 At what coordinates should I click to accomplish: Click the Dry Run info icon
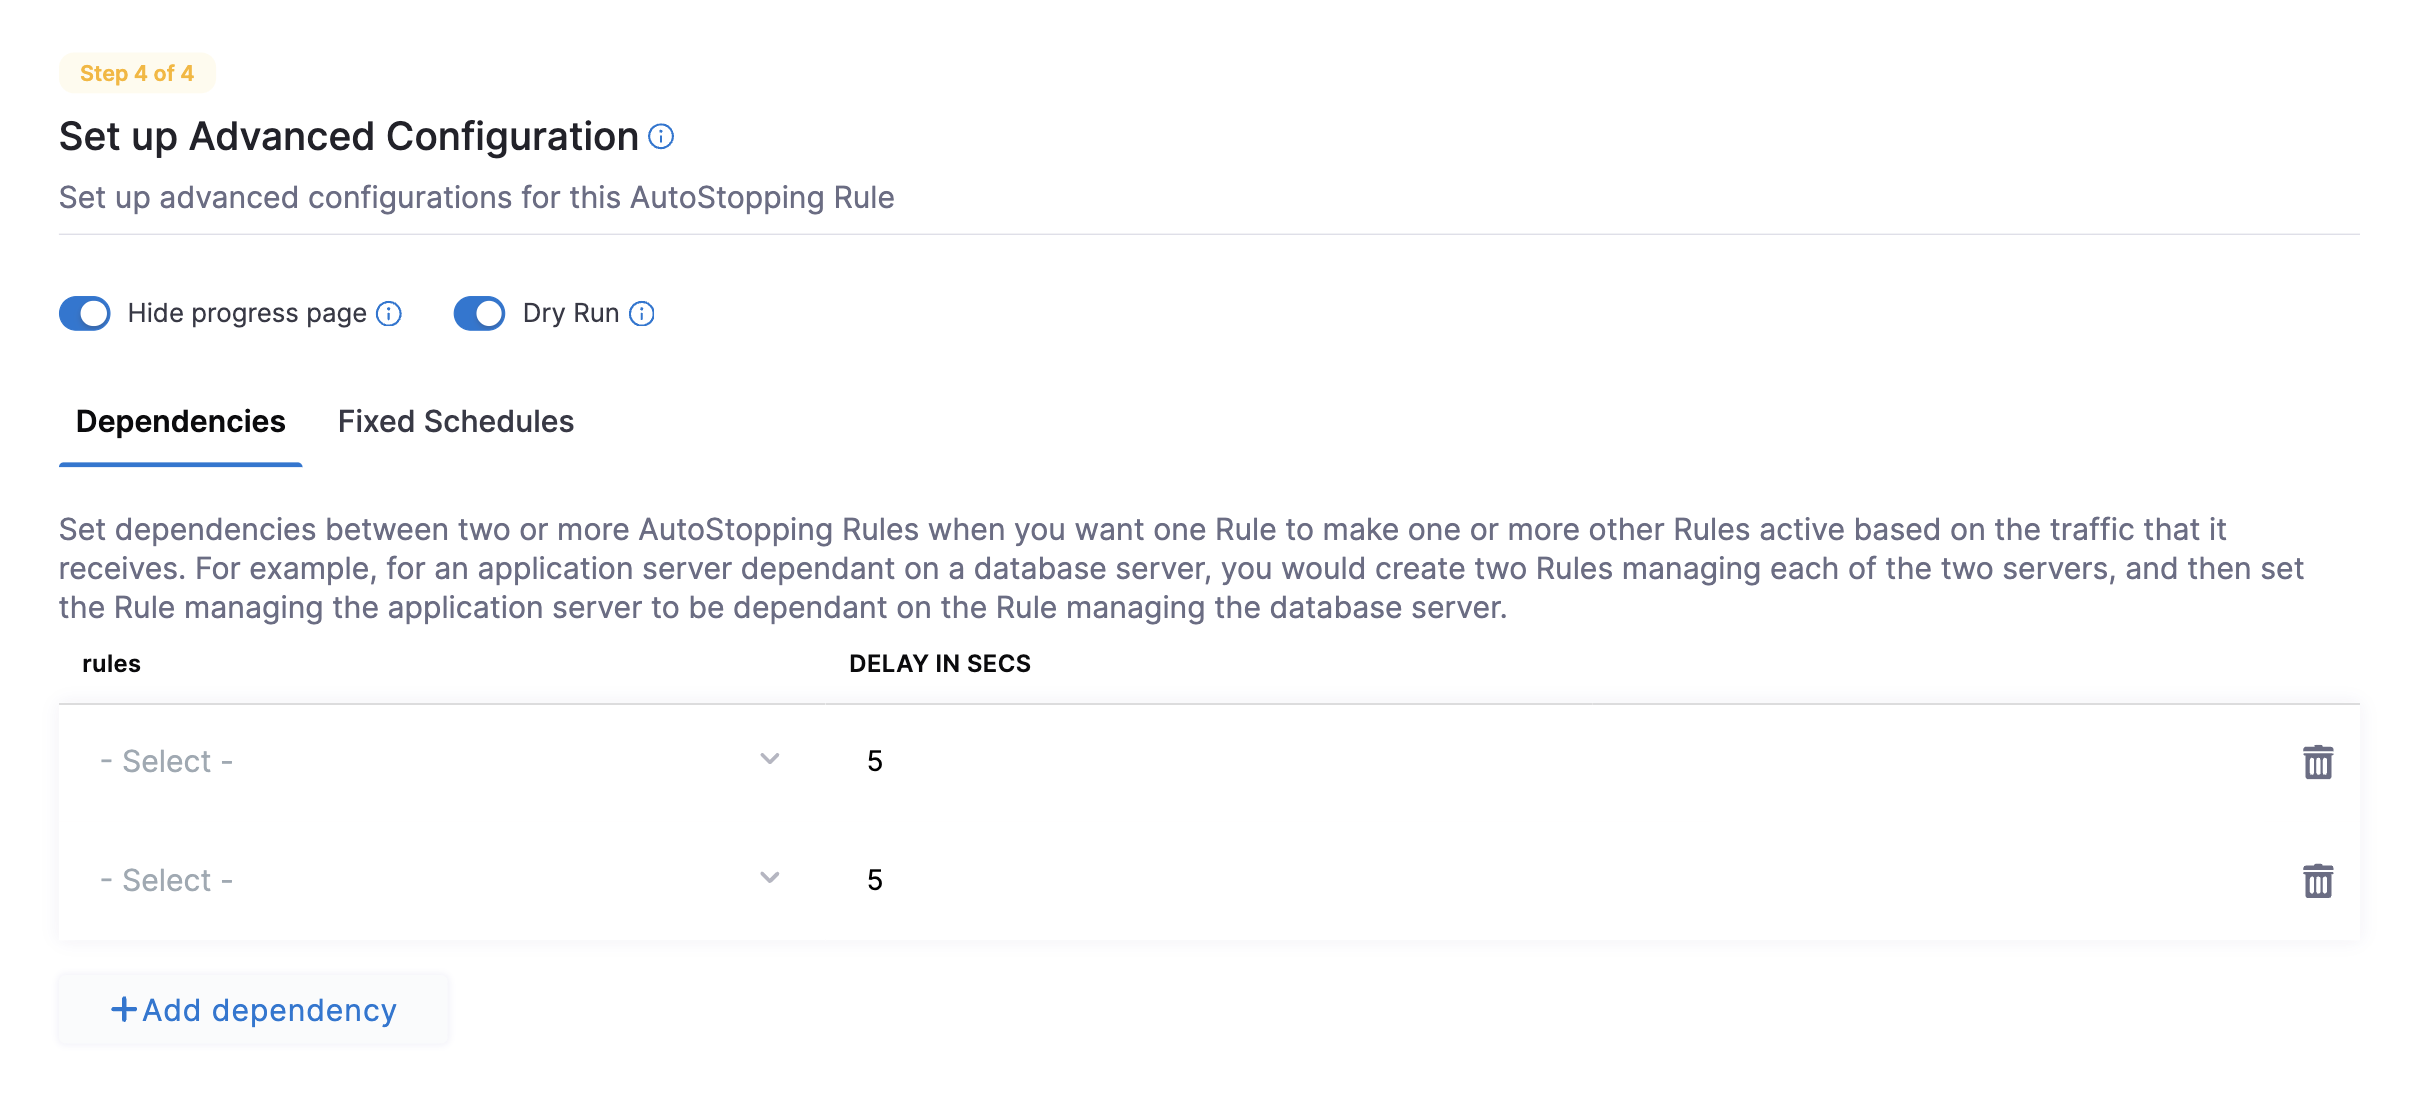point(642,314)
